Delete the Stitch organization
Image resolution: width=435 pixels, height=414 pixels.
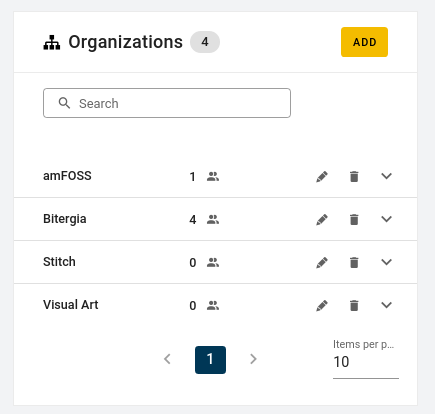coord(354,262)
